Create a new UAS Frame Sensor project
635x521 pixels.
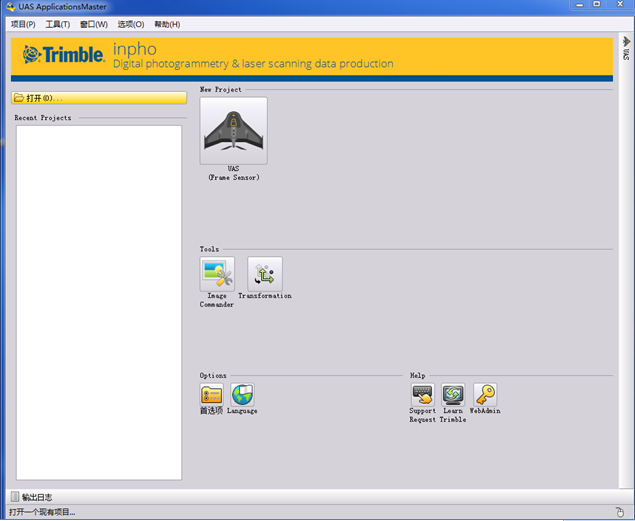233,130
